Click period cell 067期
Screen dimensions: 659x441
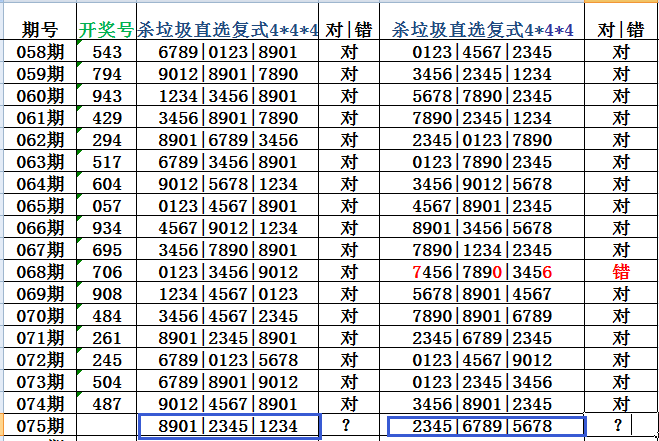[40, 249]
